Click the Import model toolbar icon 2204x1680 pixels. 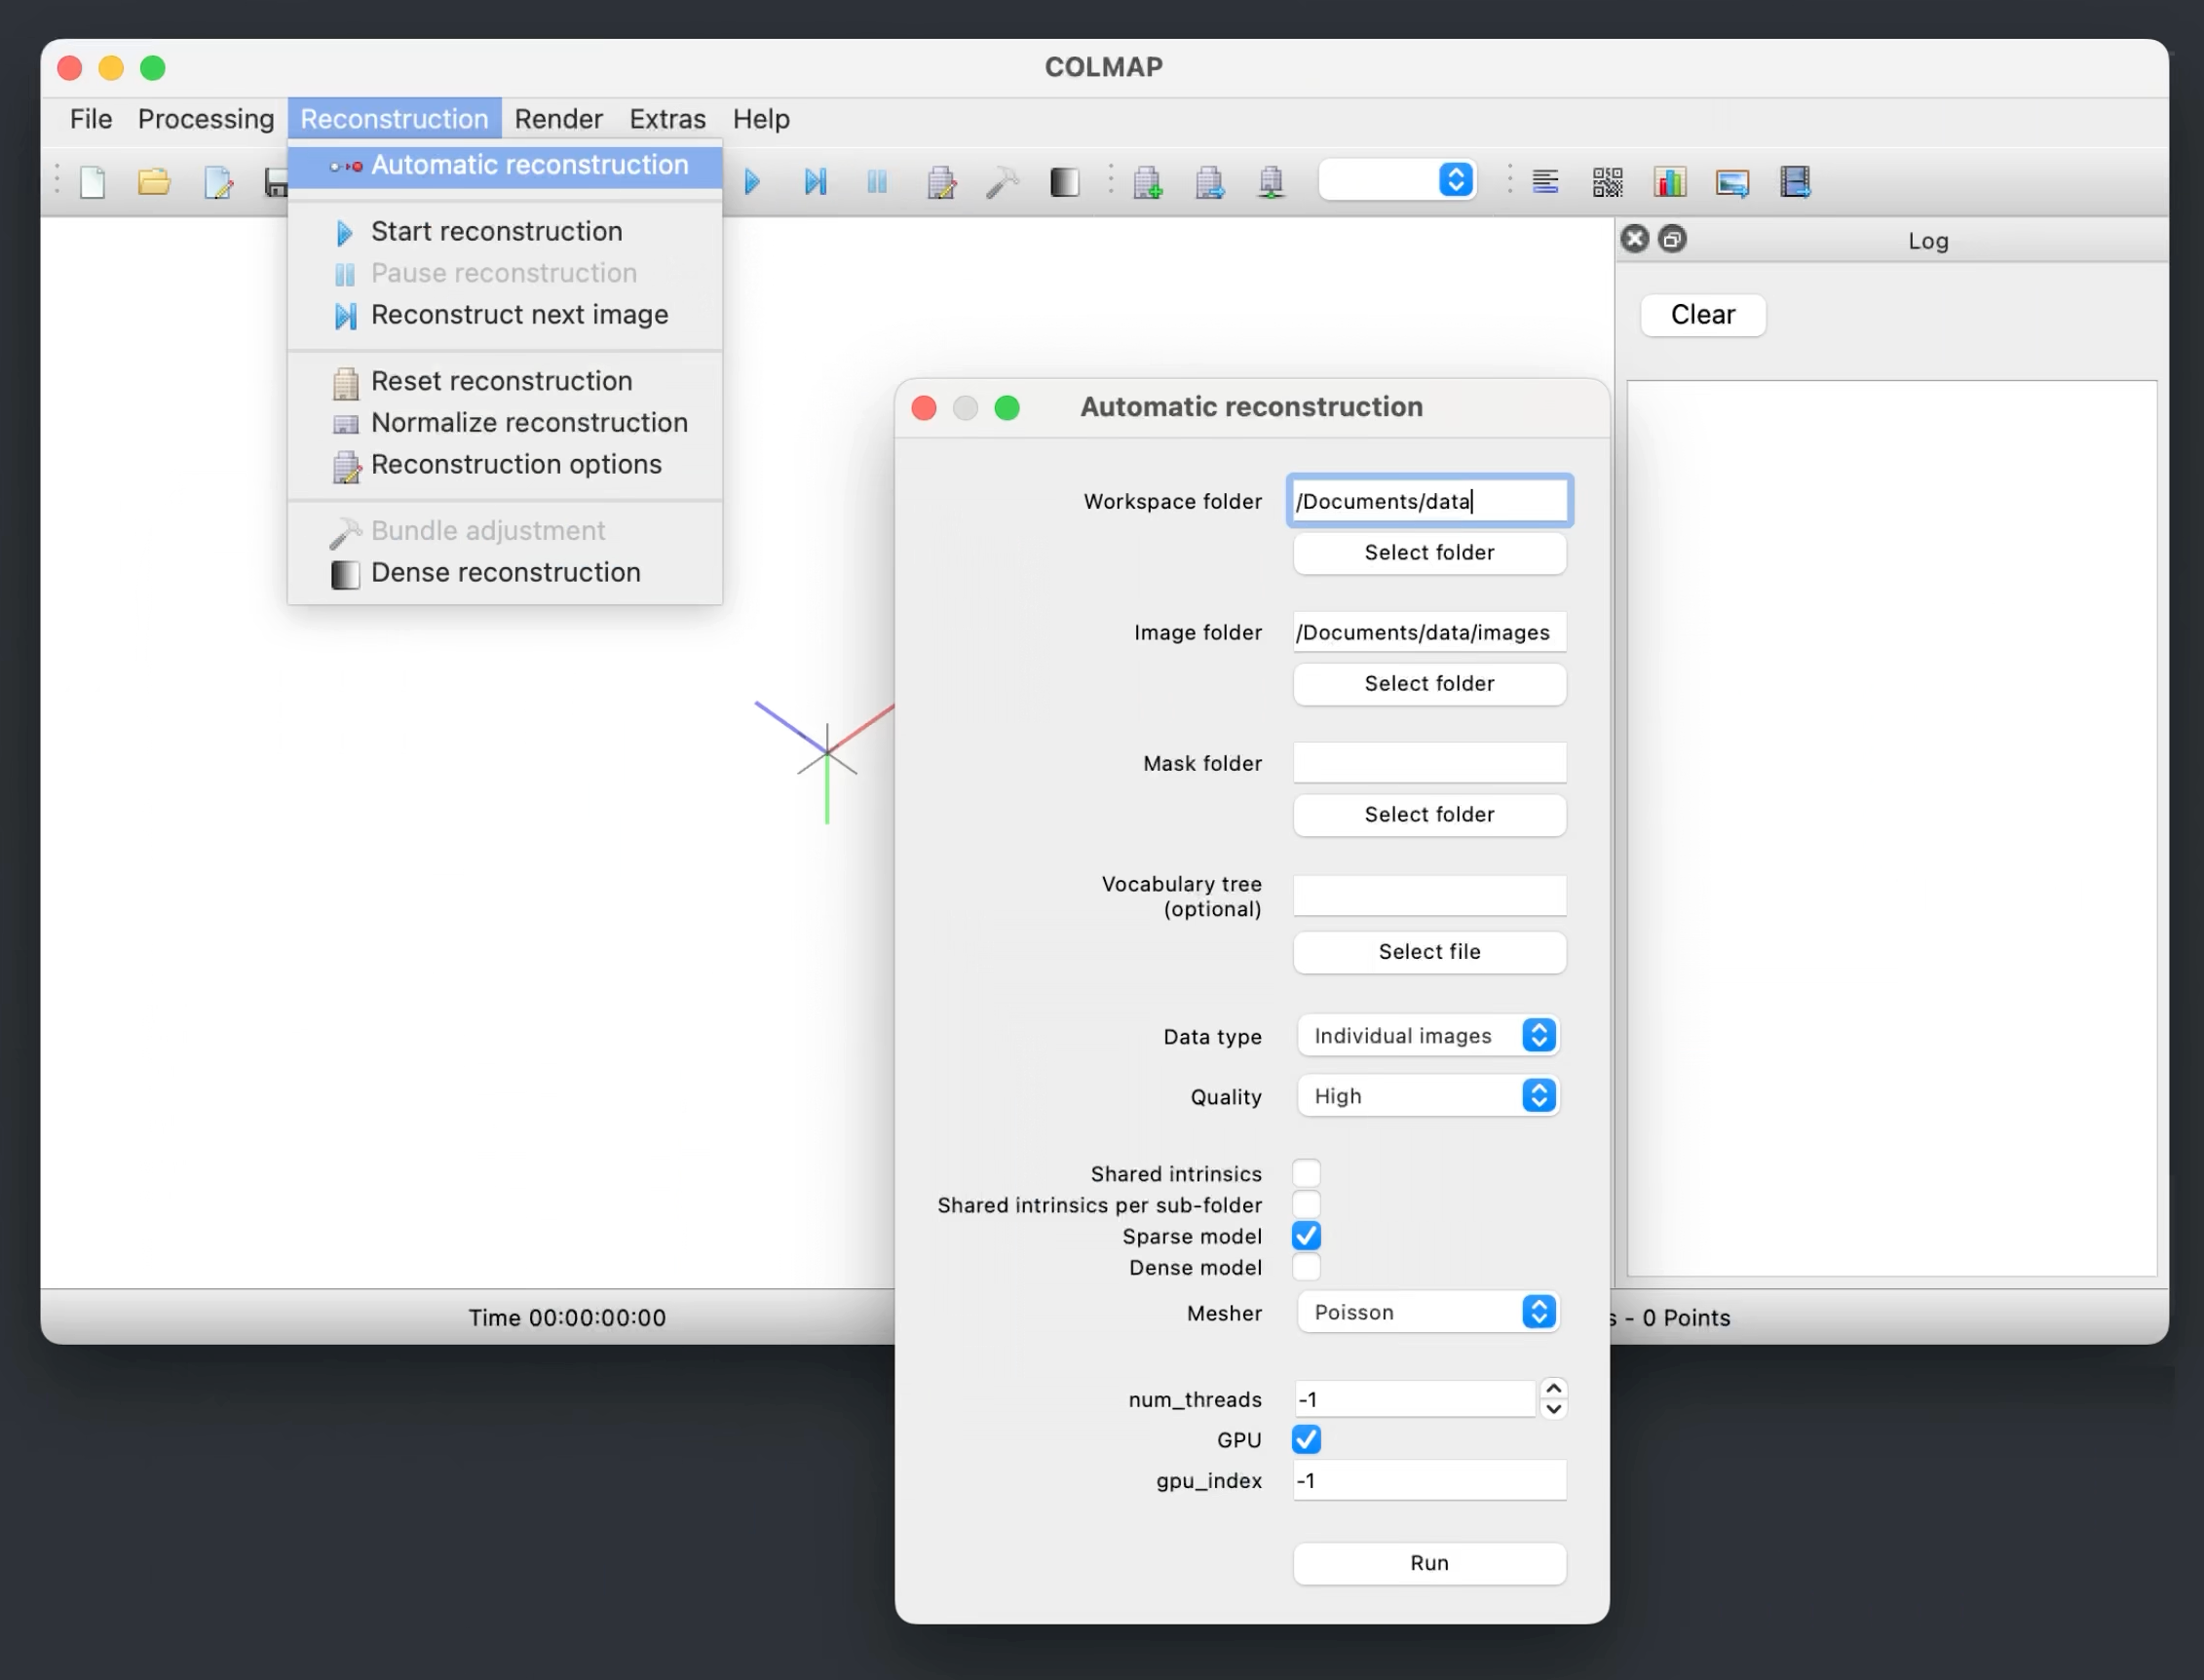pyautogui.click(x=1148, y=182)
